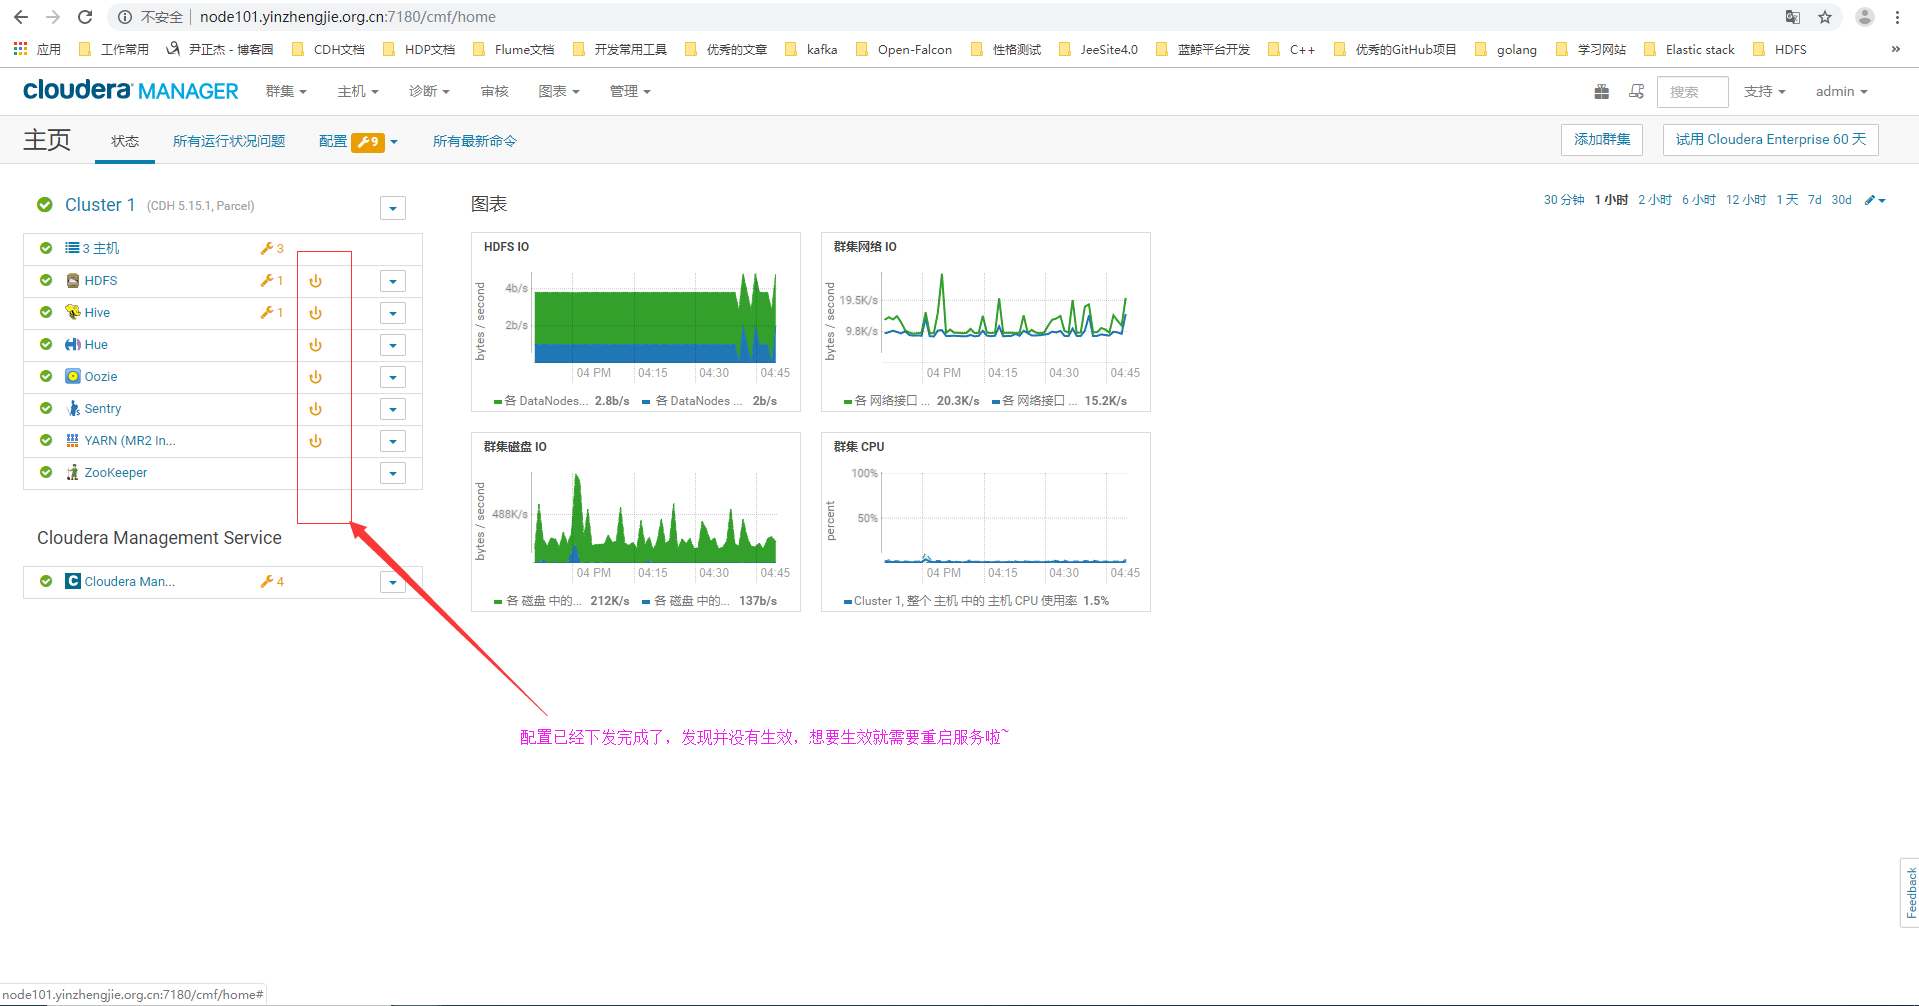Click the Cloudera Manager logo
Image resolution: width=1919 pixels, height=1006 pixels.
point(131,91)
